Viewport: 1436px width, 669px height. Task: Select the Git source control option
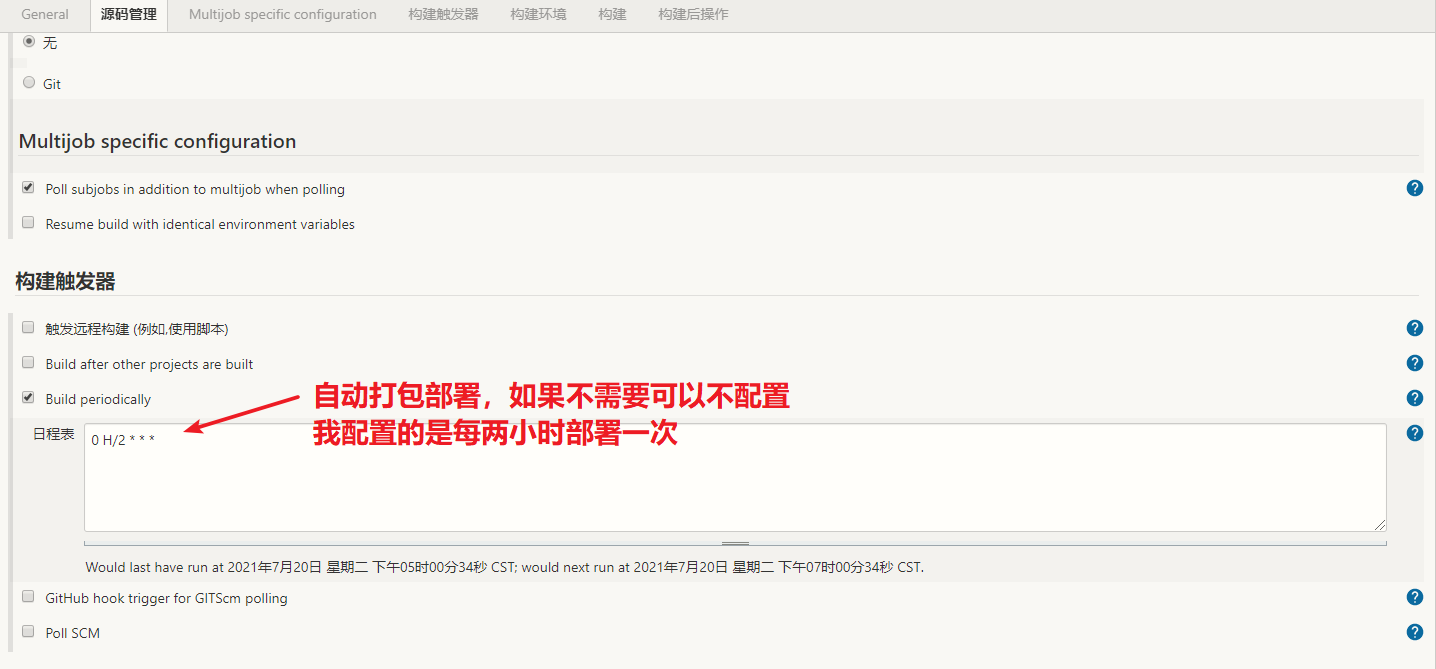pos(28,81)
